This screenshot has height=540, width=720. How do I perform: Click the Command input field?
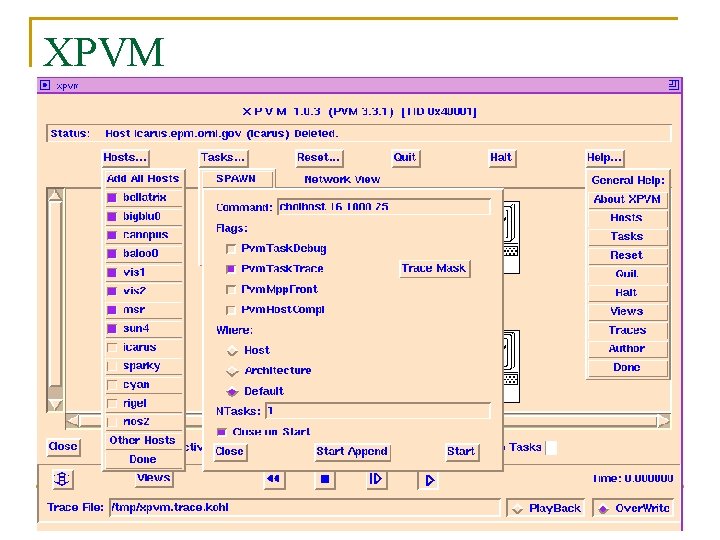[384, 207]
